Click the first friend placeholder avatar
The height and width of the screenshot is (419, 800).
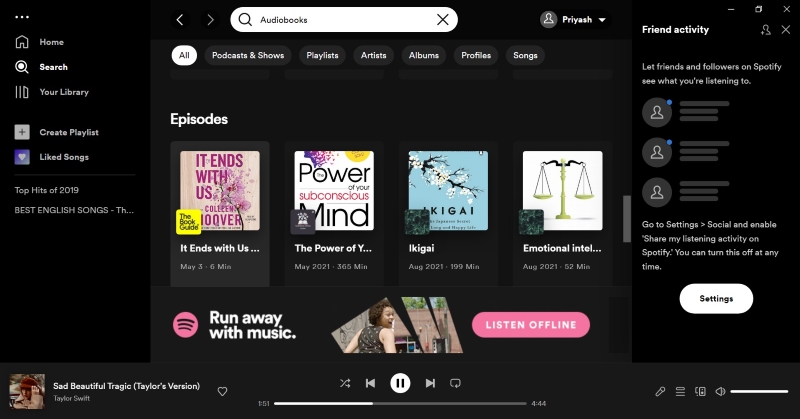[x=657, y=112]
